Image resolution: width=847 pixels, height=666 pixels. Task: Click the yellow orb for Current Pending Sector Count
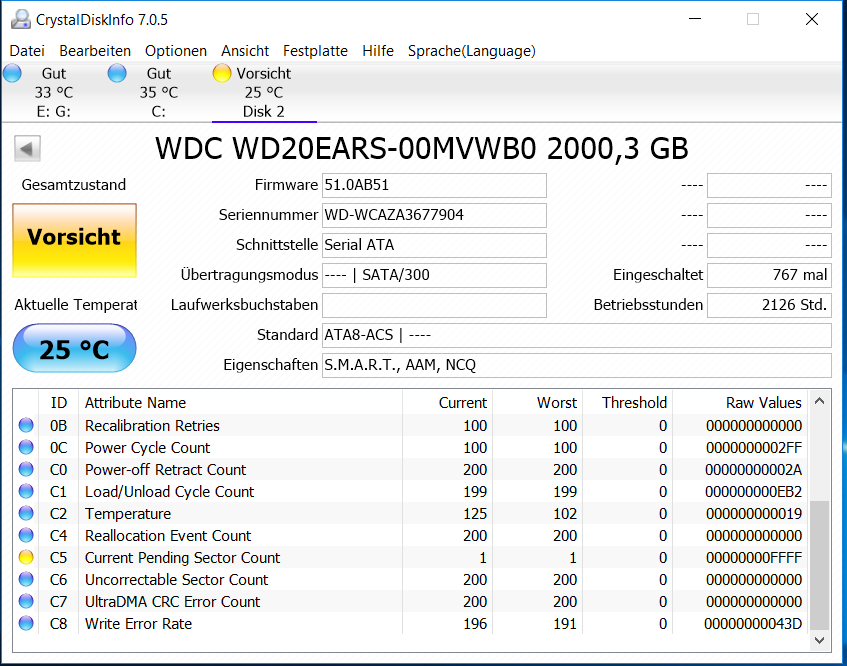click(26, 557)
